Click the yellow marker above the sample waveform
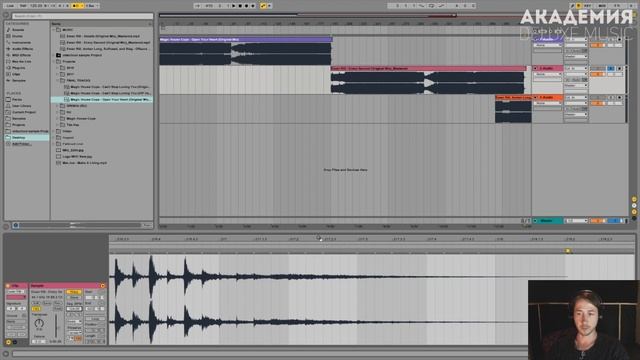Image resolution: width=640 pixels, height=360 pixels. click(x=567, y=251)
